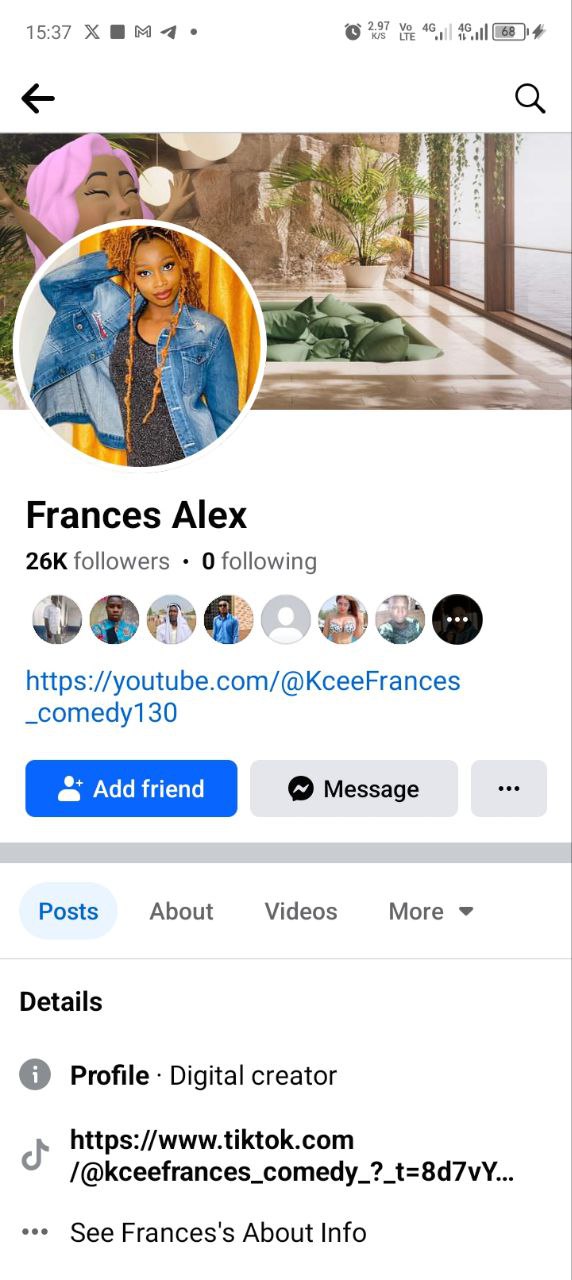
Task: Open the last follower avatar with dots overlay
Action: click(x=457, y=620)
